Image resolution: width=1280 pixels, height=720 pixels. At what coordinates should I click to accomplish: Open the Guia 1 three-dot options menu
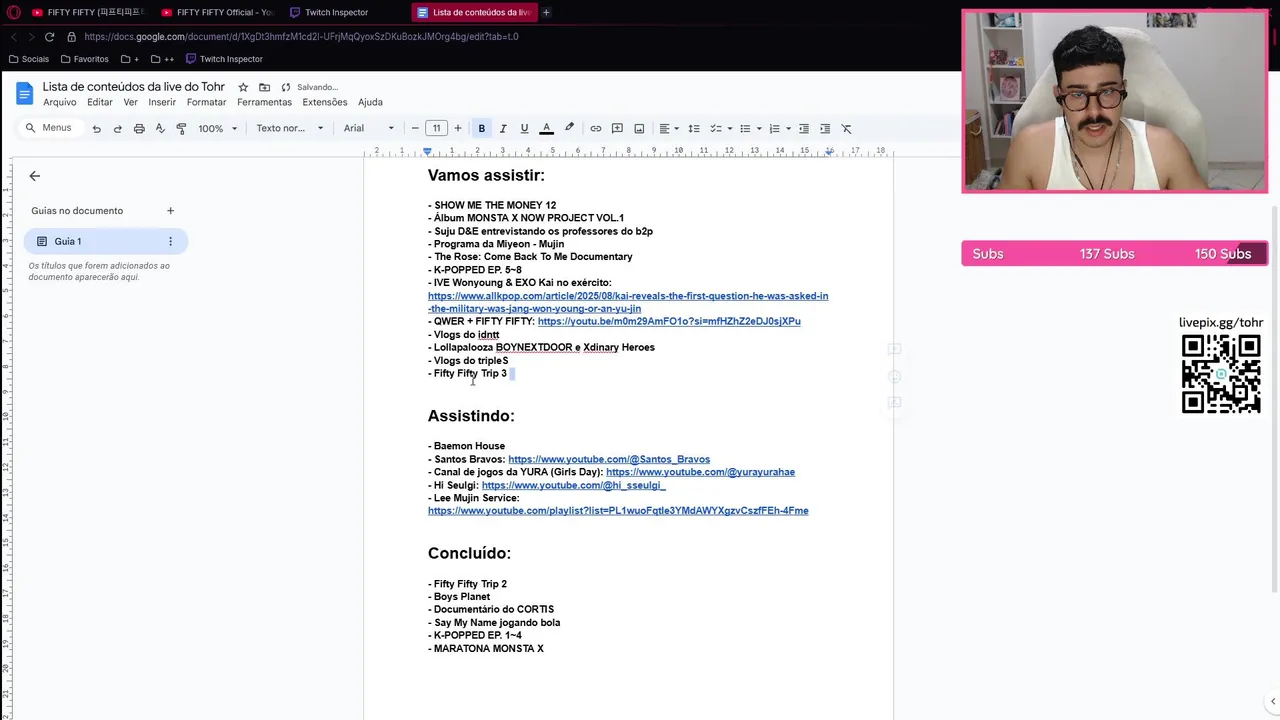[170, 241]
